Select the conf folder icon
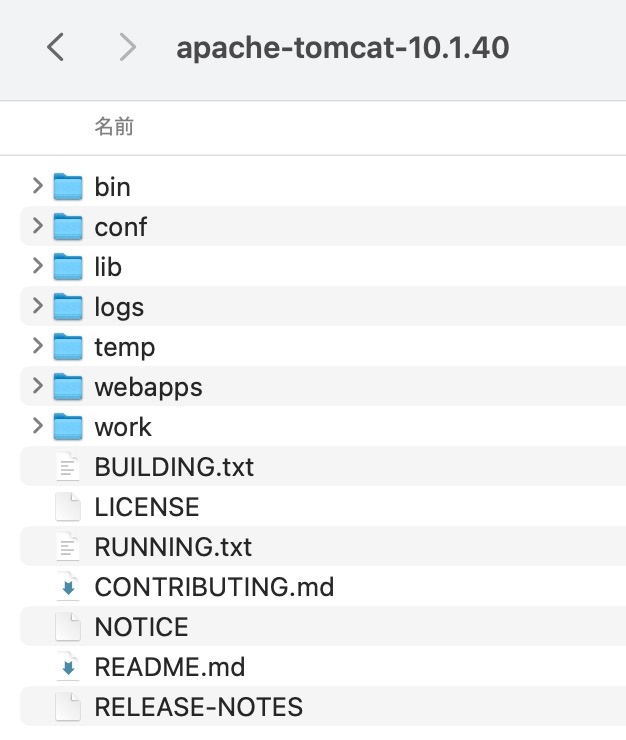Image resolution: width=626 pixels, height=740 pixels. pyautogui.click(x=68, y=227)
